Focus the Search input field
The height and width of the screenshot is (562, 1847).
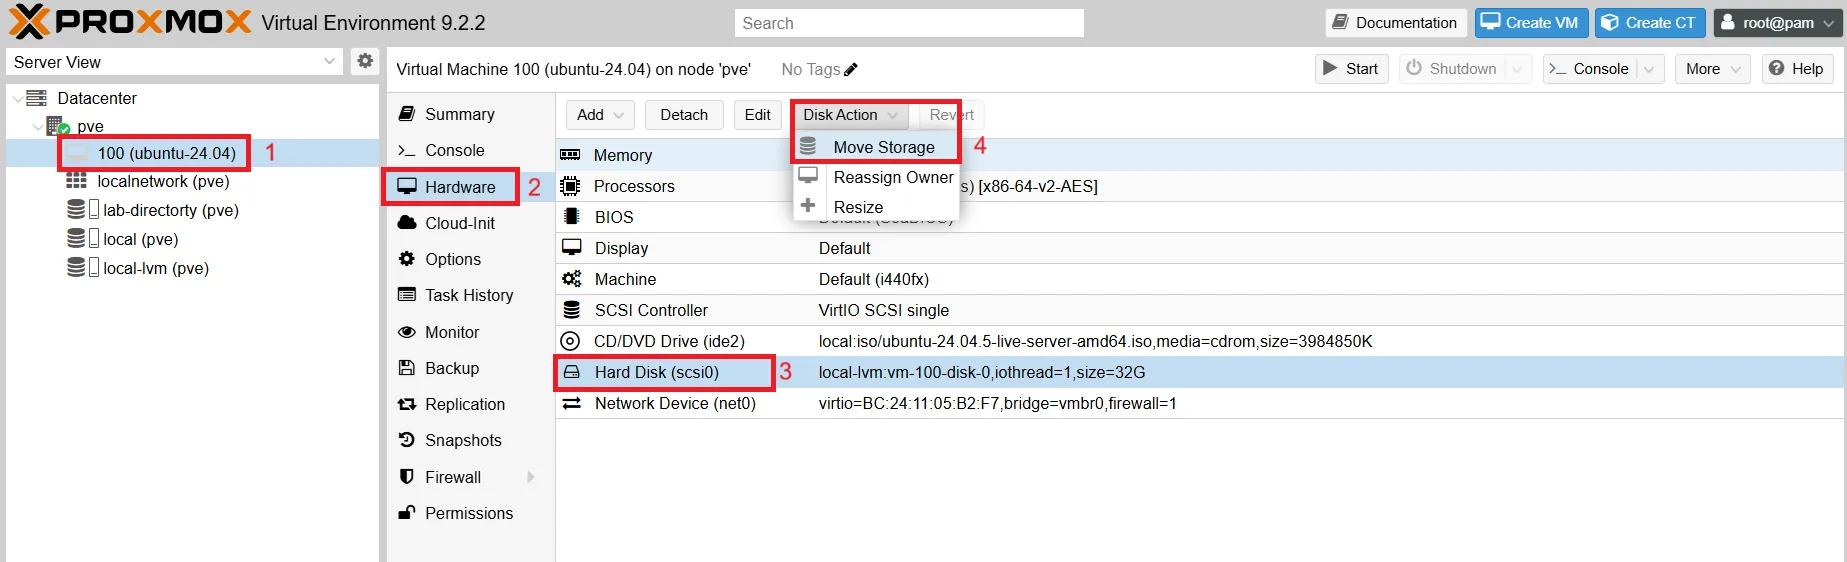point(909,23)
